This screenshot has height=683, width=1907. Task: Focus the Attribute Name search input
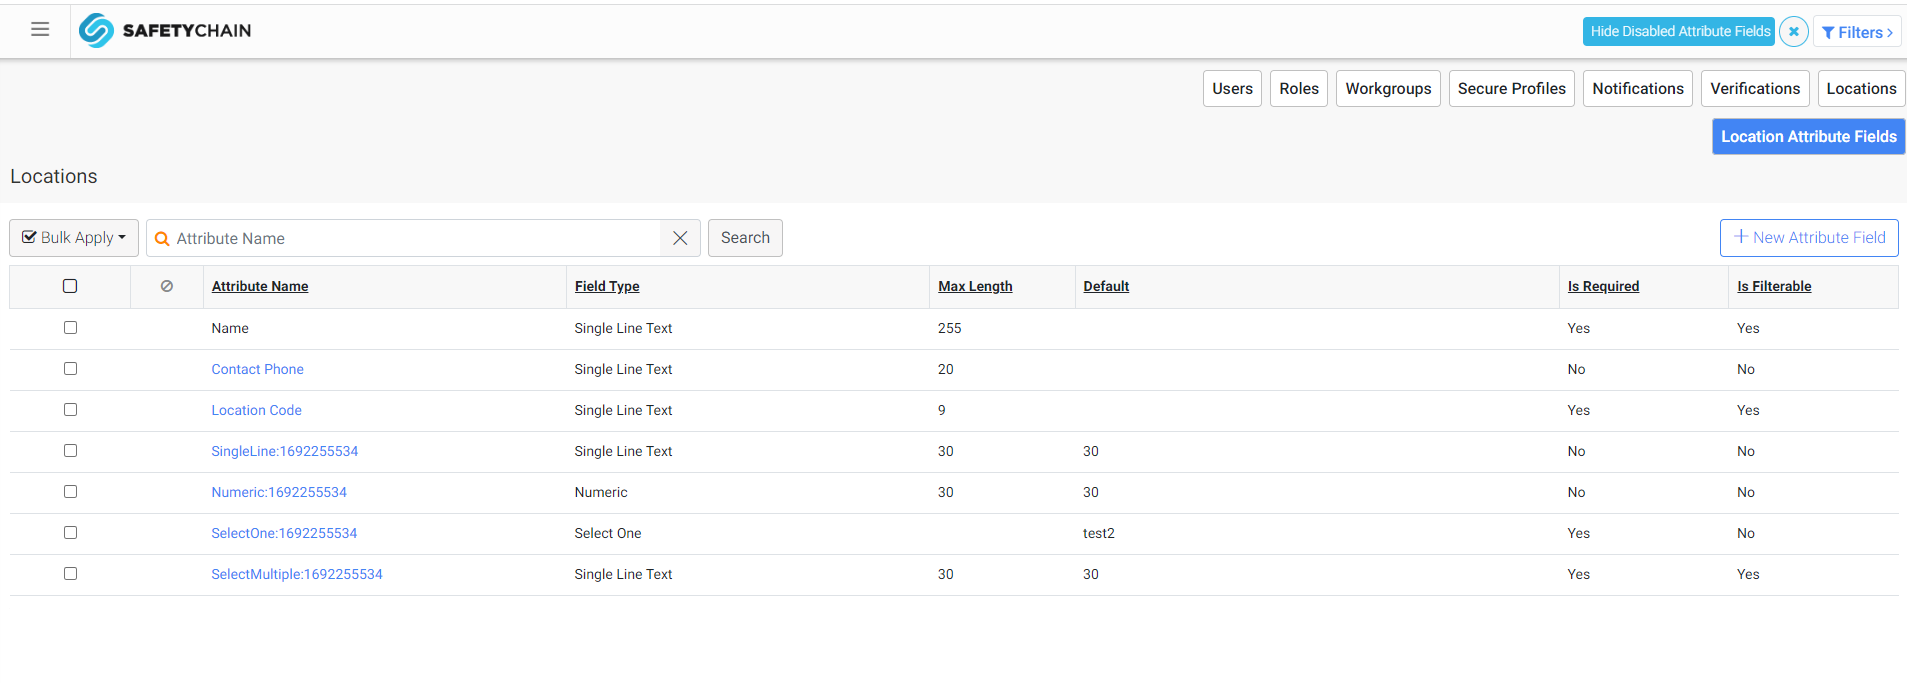pyautogui.click(x=415, y=238)
